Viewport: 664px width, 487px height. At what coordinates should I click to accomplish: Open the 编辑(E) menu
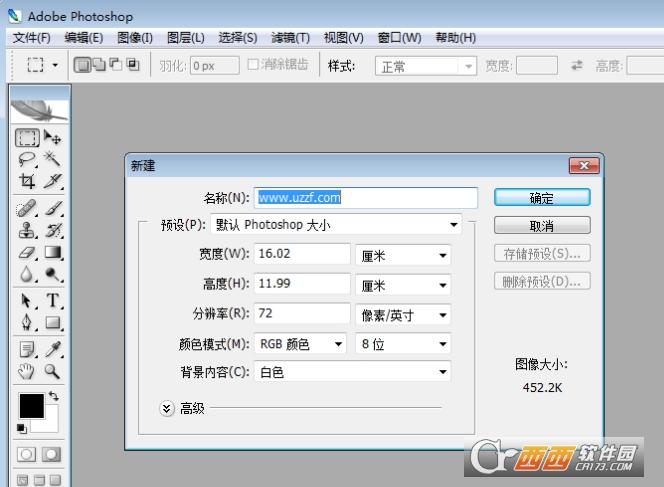coord(84,38)
